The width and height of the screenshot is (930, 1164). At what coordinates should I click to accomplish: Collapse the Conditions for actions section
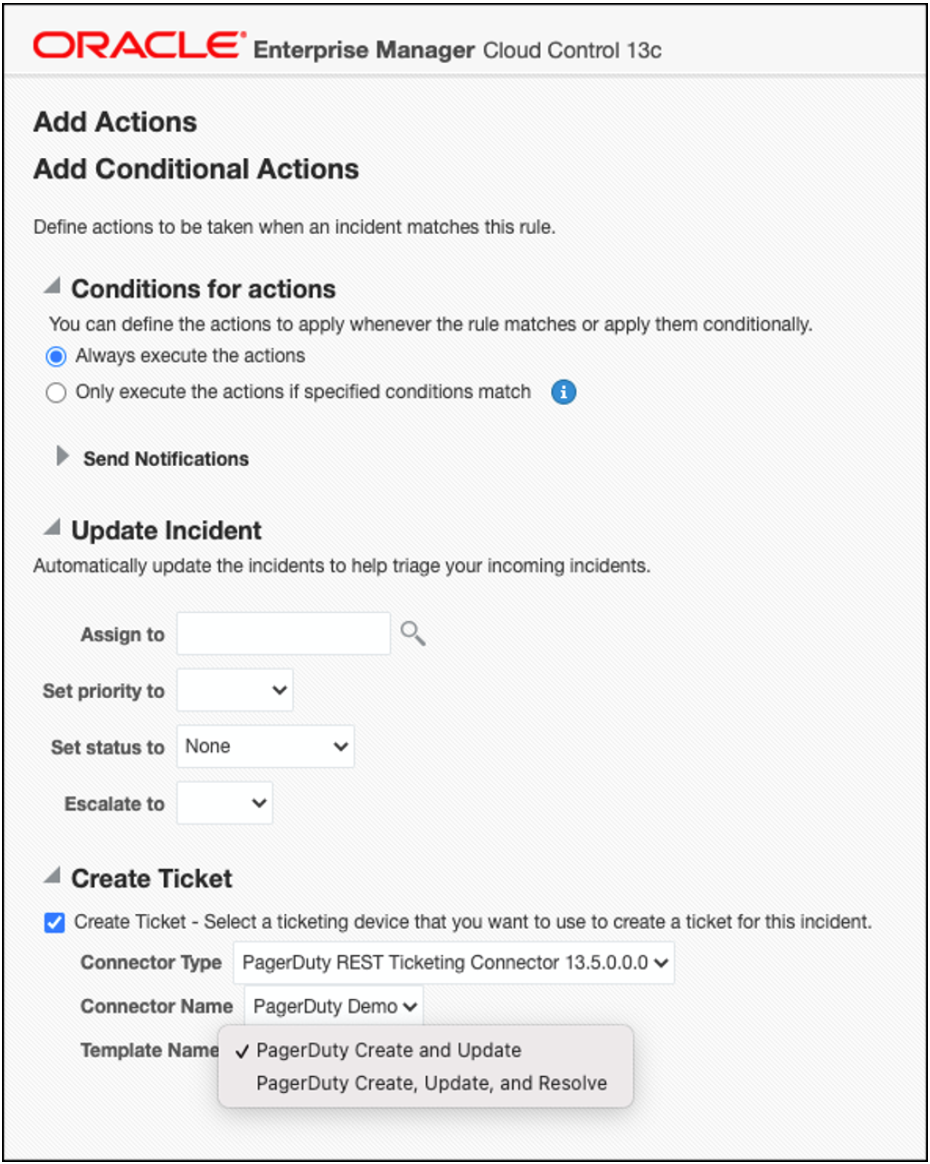tap(52, 287)
